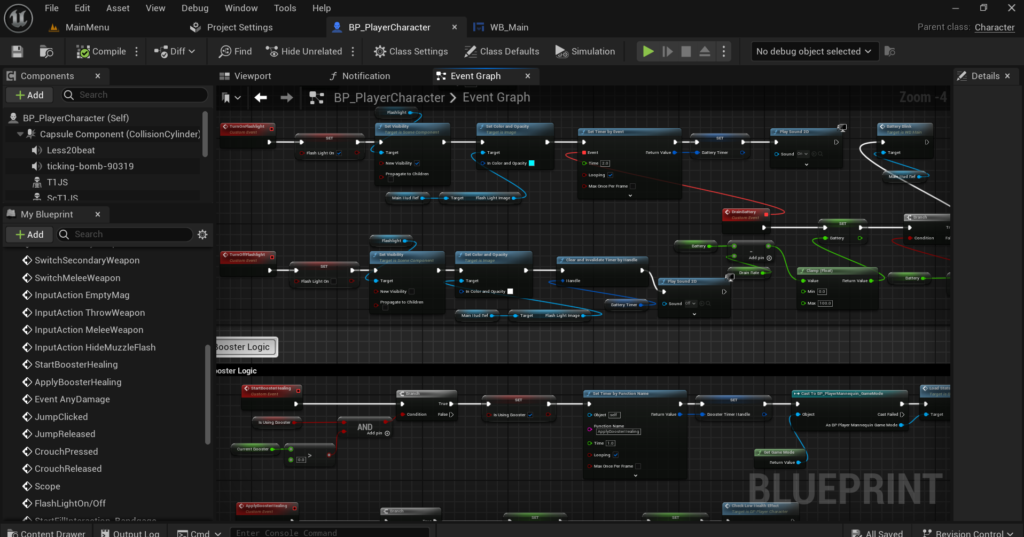Open Compile options three-dot menu
Image resolution: width=1024 pixels, height=537 pixels.
point(136,52)
